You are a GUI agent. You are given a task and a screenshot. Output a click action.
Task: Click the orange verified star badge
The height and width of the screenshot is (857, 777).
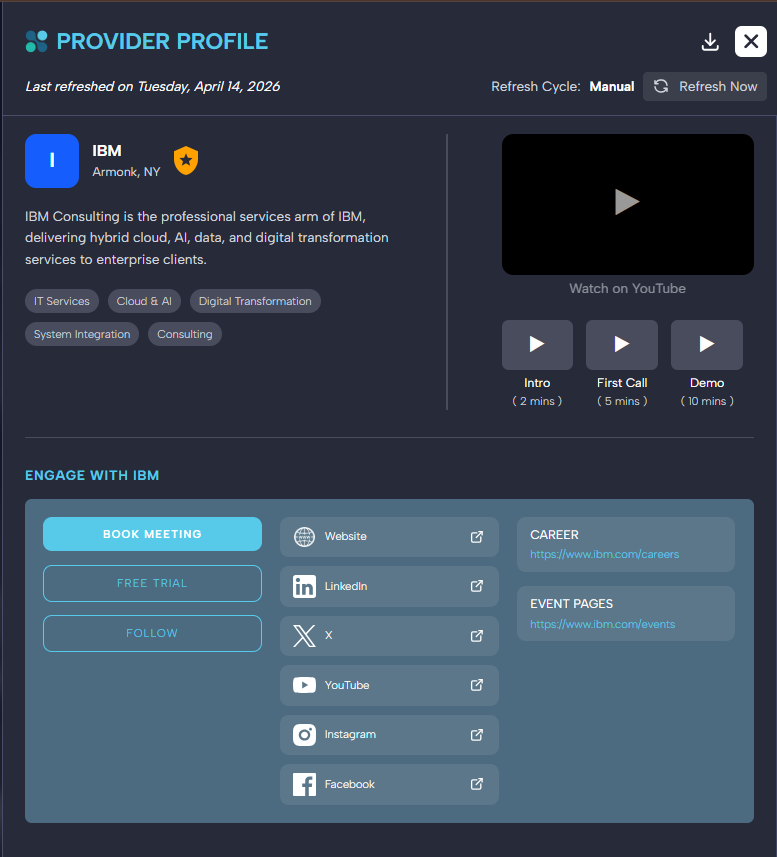[x=186, y=161]
